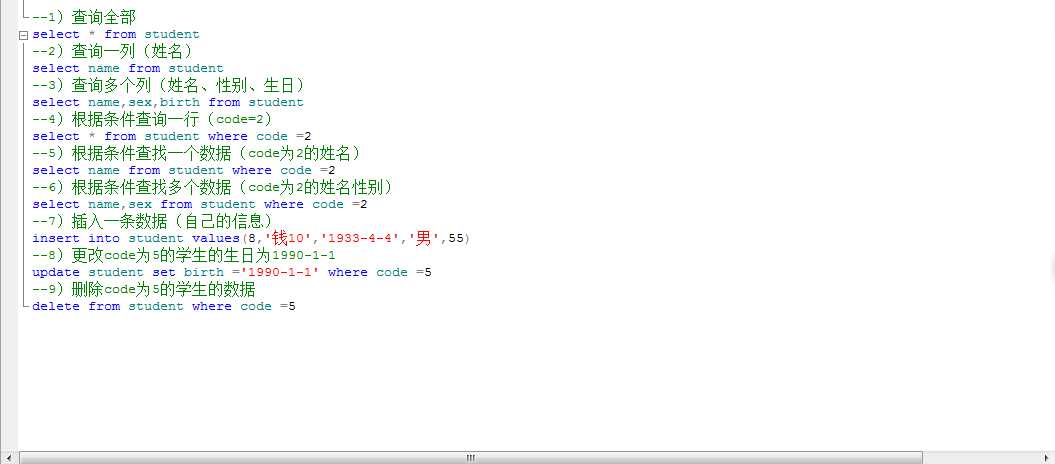Click the horizontal scrollbar thumb
Screen dimensions: 1055x464
tap(471, 458)
